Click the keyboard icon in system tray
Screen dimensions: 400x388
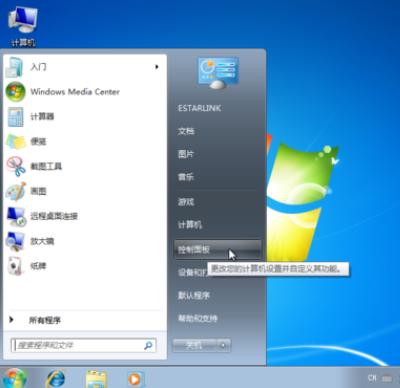coord(387,378)
